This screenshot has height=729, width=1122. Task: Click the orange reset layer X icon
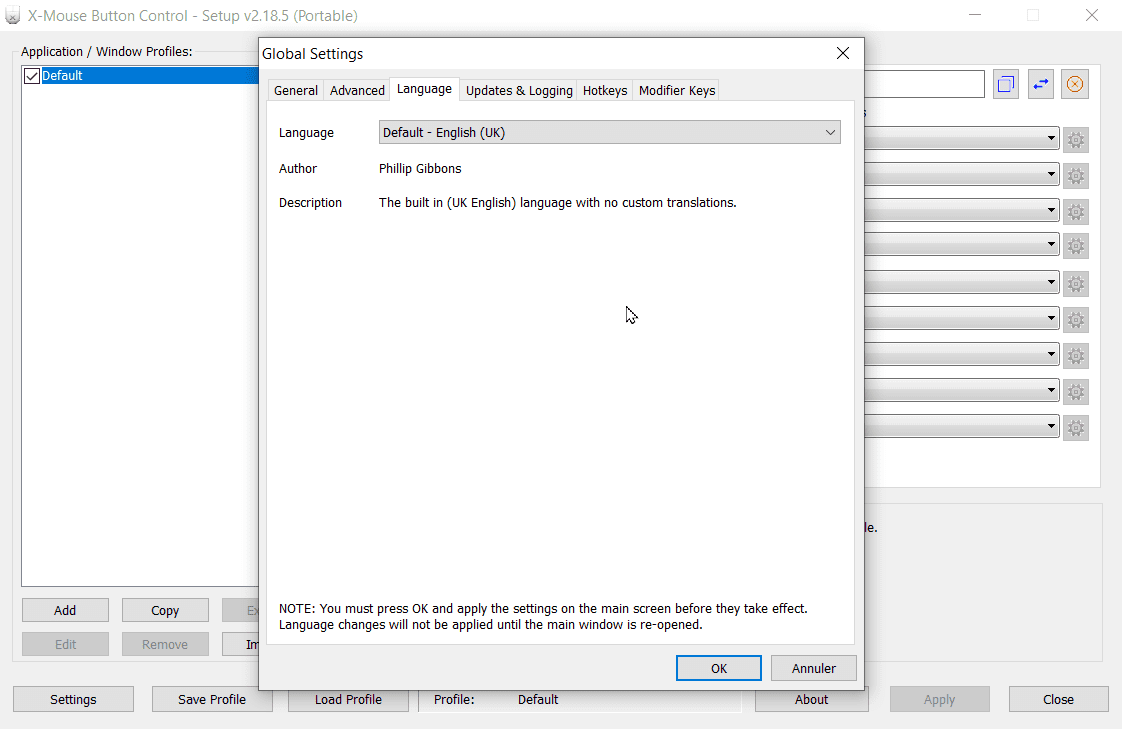pyautogui.click(x=1075, y=85)
